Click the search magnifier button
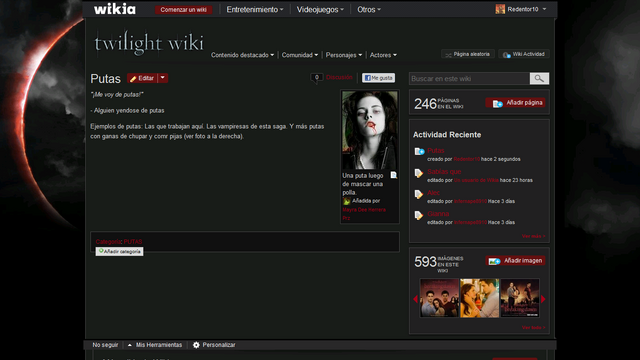Viewport: 640px width, 360px height. coord(539,78)
